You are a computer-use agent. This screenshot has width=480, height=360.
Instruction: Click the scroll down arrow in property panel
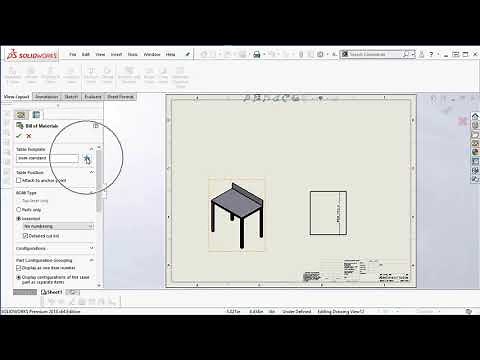99,285
